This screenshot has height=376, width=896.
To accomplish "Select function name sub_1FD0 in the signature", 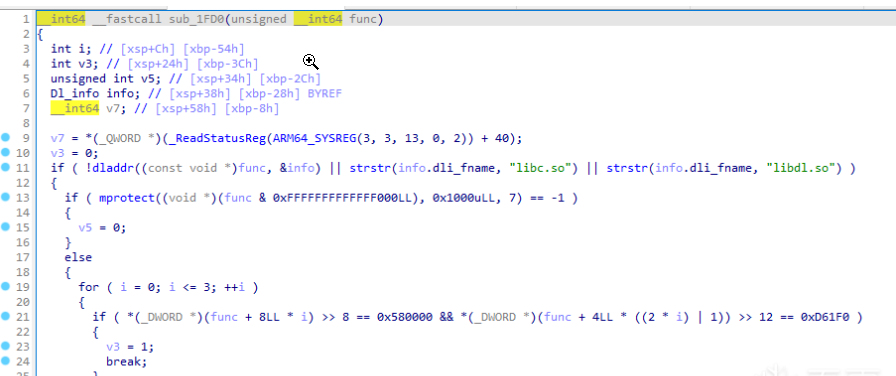I will [198, 19].
